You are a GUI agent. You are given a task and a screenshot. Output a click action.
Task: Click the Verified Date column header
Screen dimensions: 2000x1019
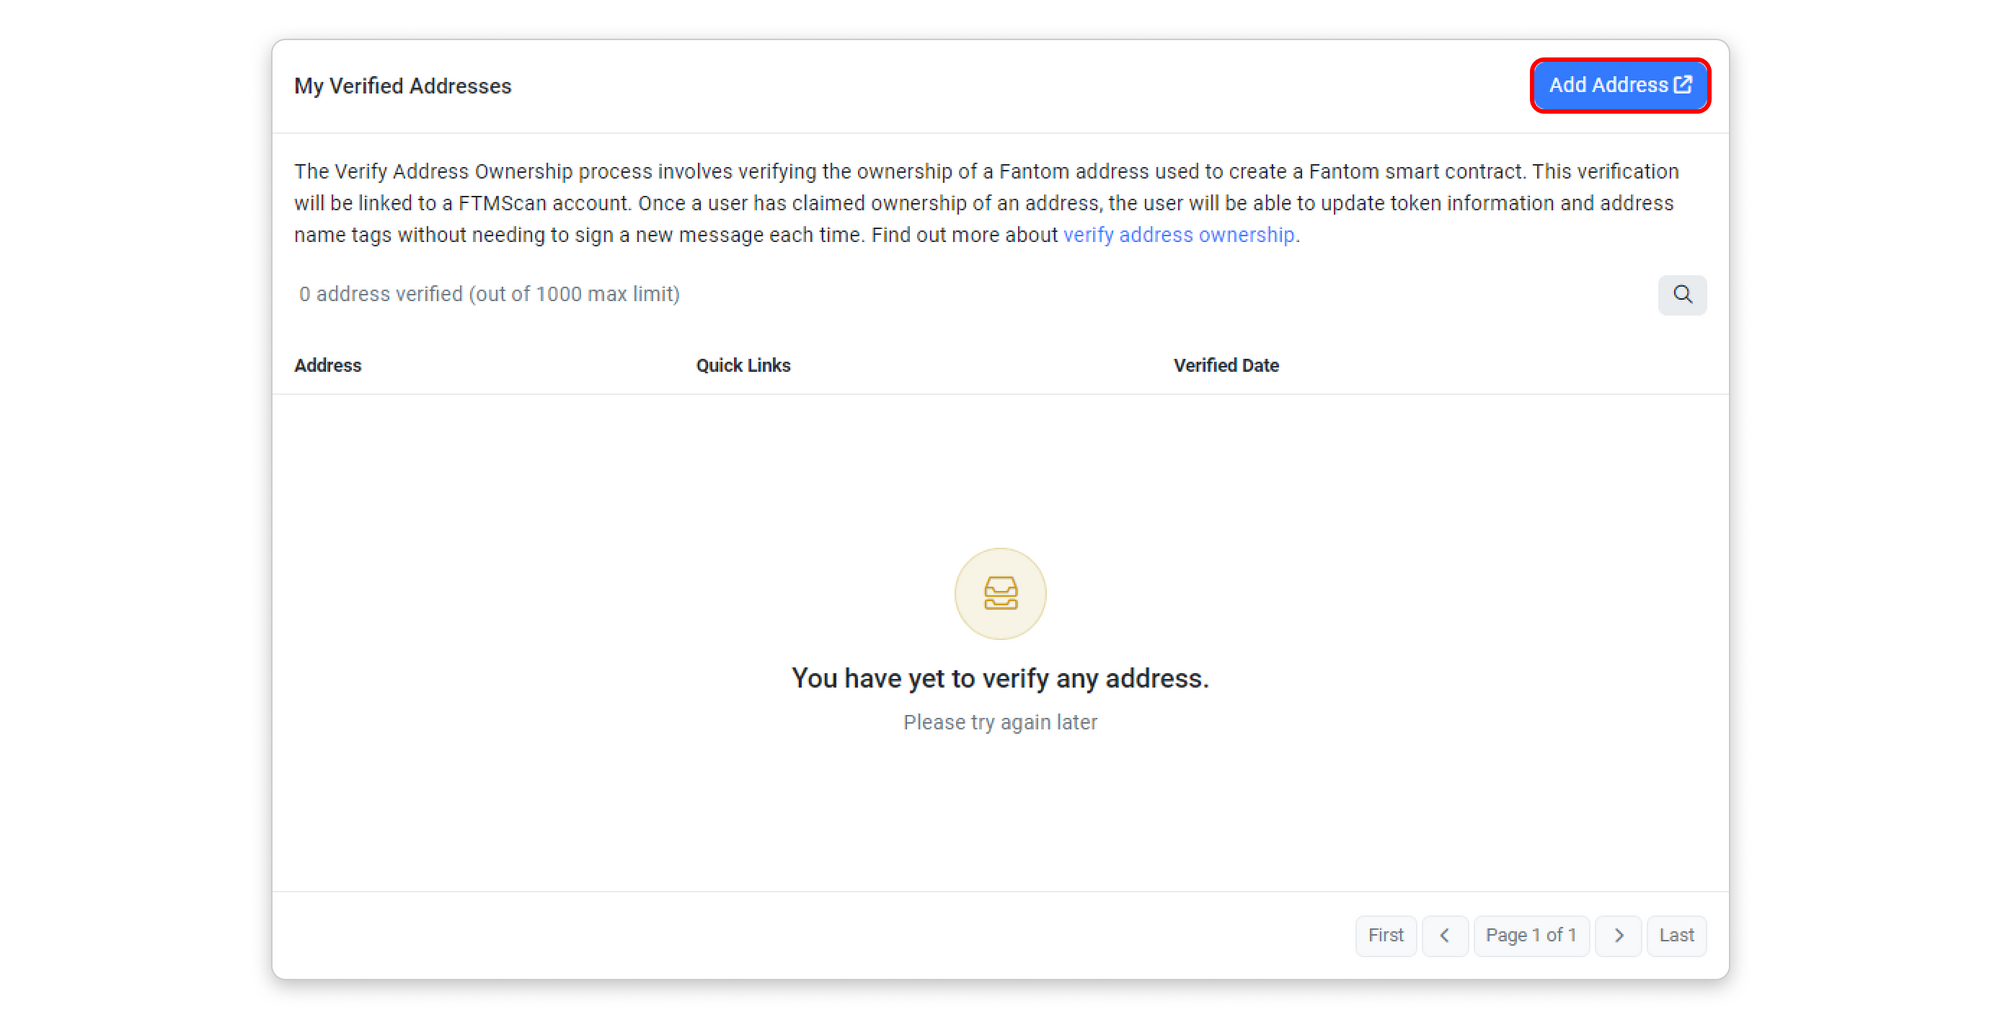point(1226,366)
